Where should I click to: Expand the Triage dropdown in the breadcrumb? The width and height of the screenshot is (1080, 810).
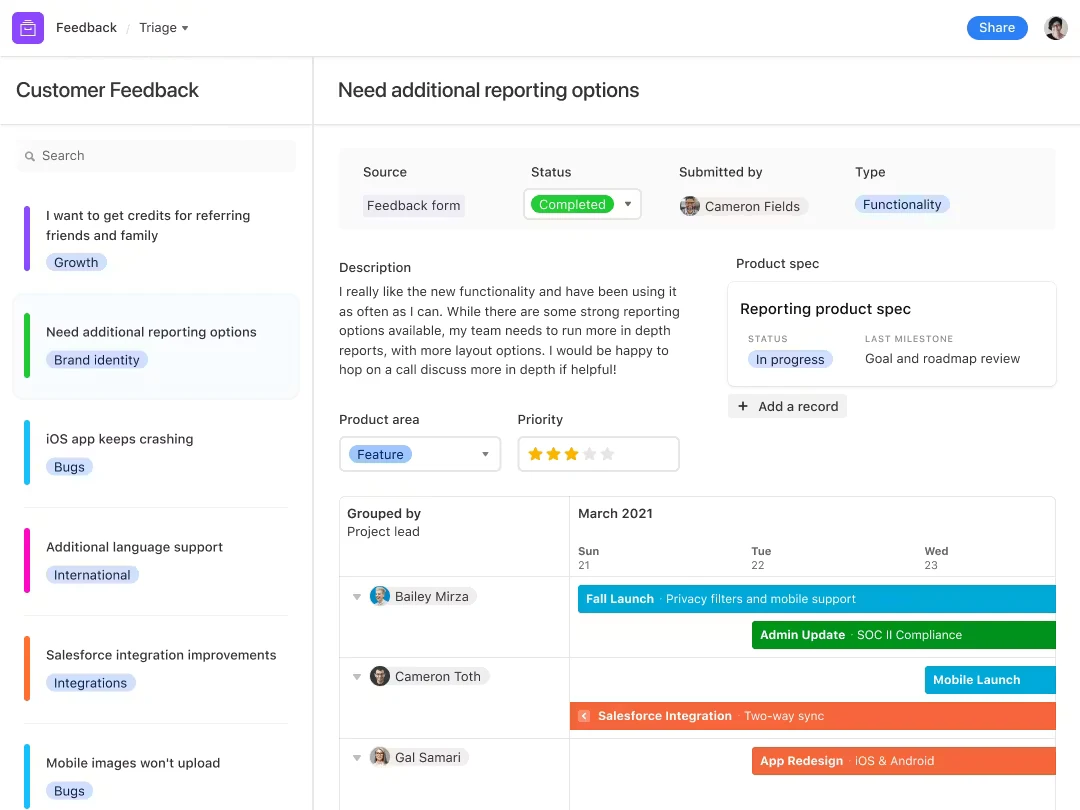click(x=183, y=27)
